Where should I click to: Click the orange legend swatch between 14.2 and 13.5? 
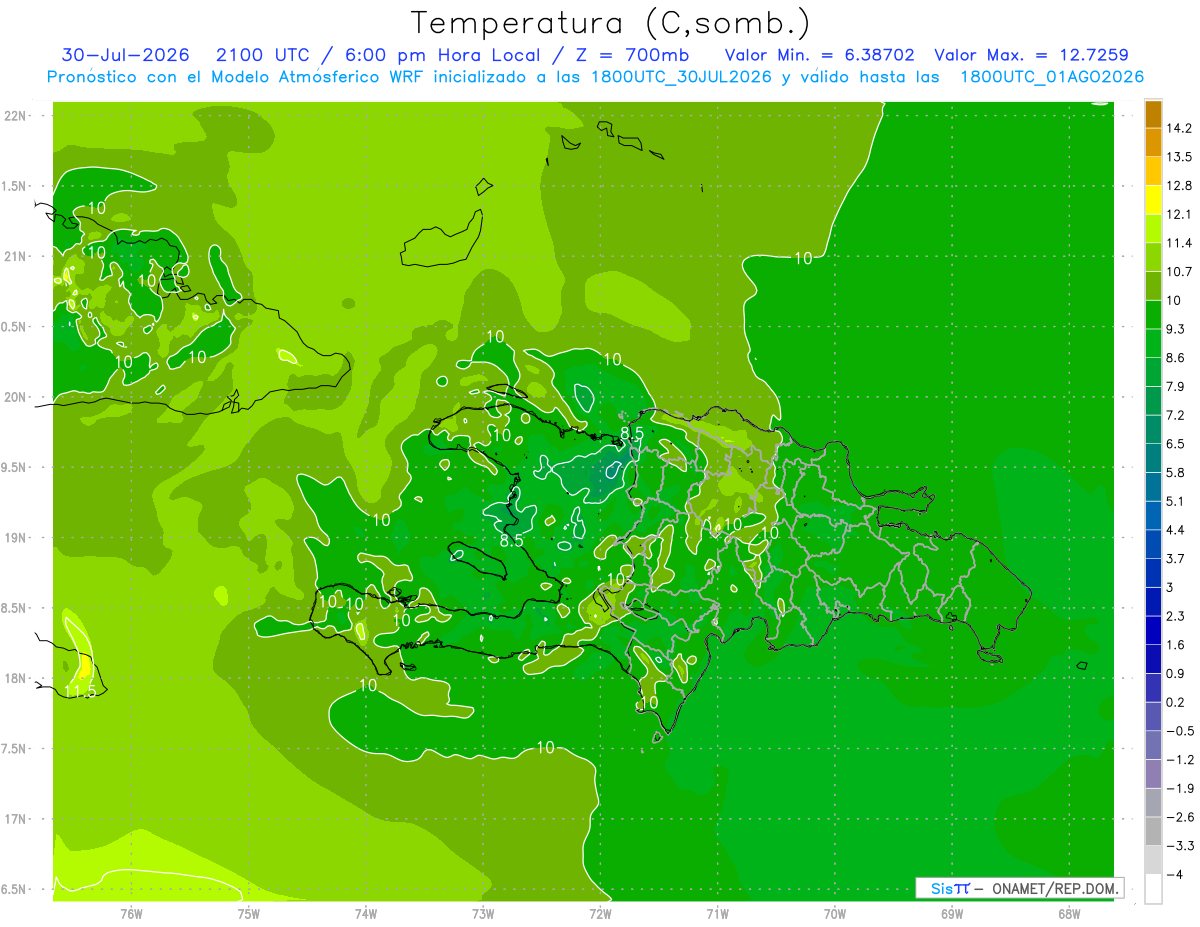coord(1153,142)
